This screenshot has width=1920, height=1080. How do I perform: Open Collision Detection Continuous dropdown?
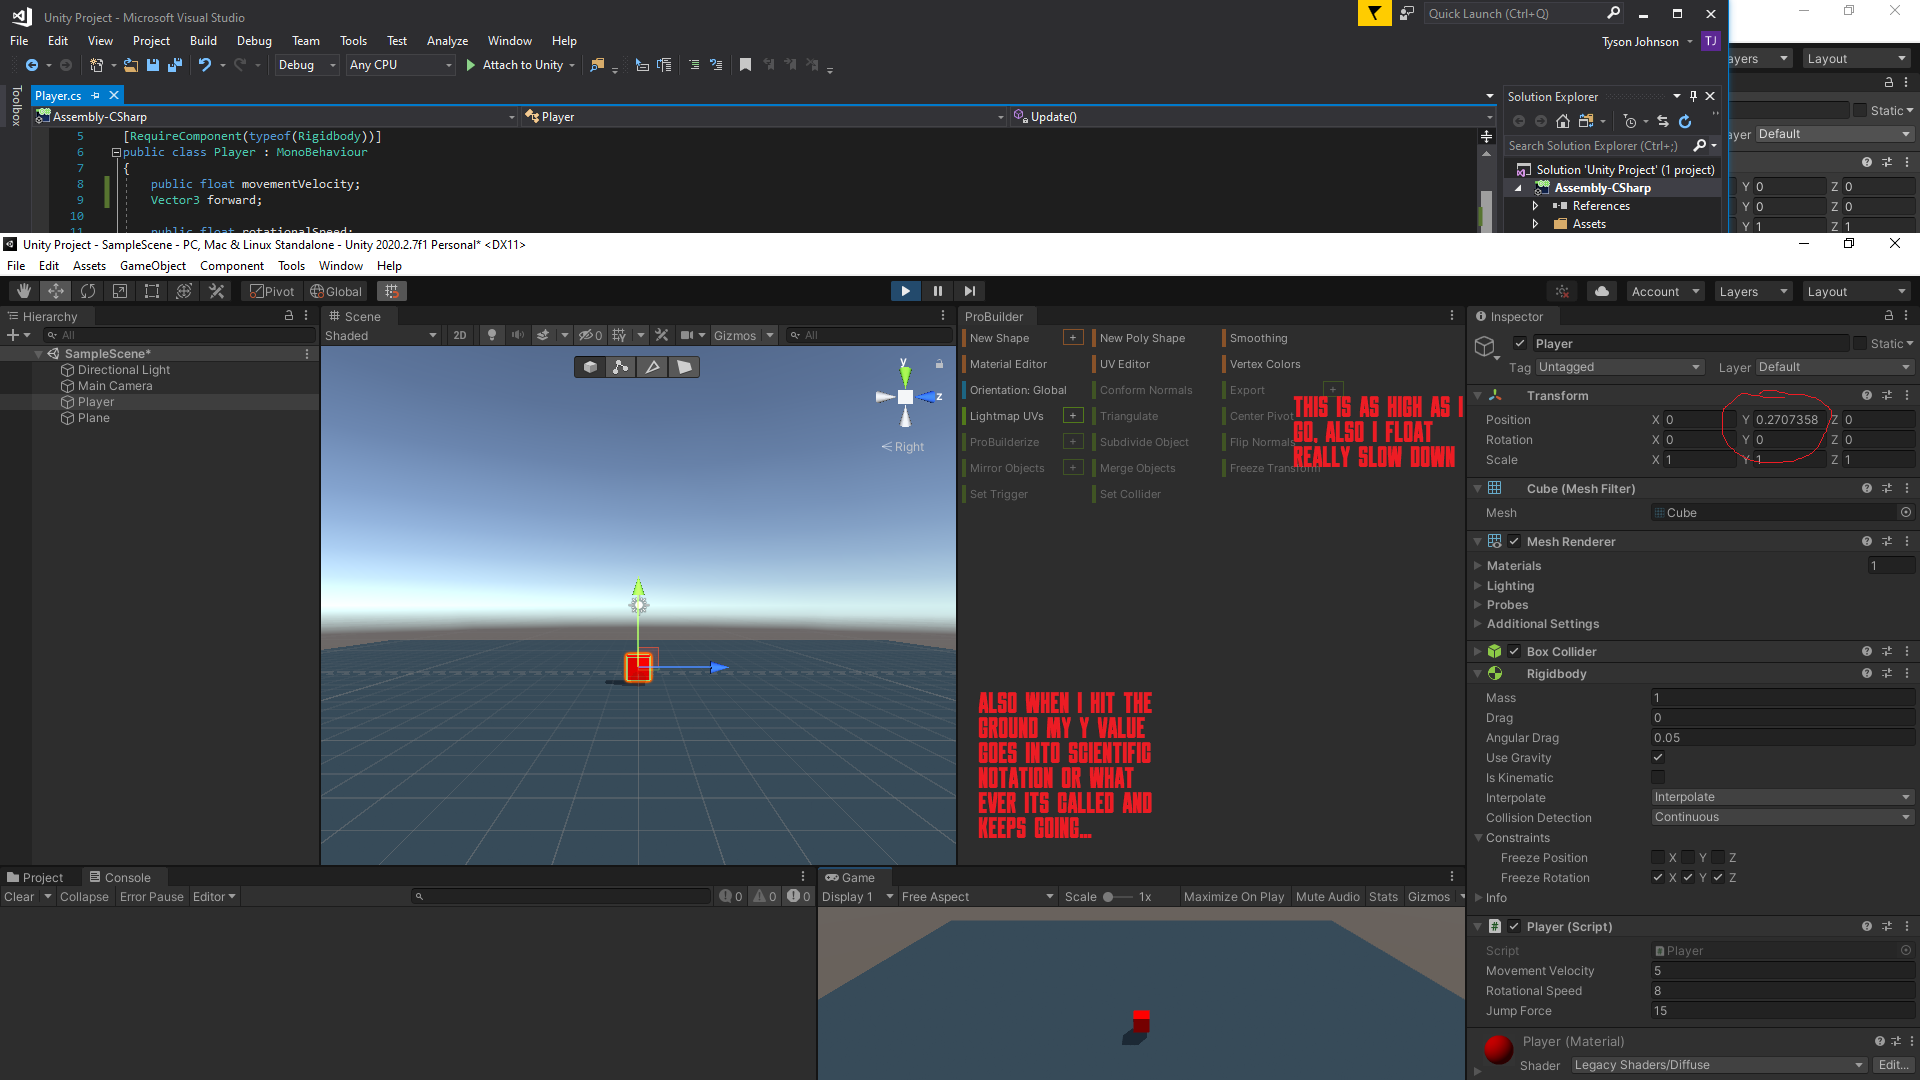[1782, 817]
